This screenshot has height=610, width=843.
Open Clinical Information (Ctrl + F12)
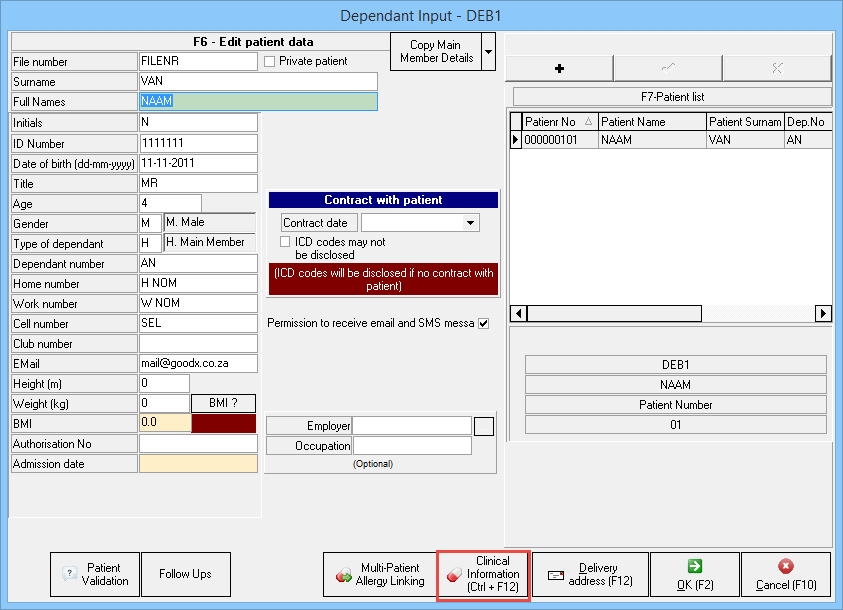(x=483, y=575)
